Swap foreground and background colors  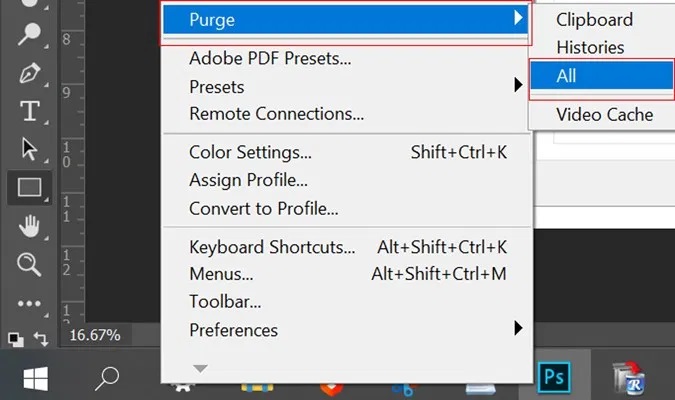tap(41, 339)
